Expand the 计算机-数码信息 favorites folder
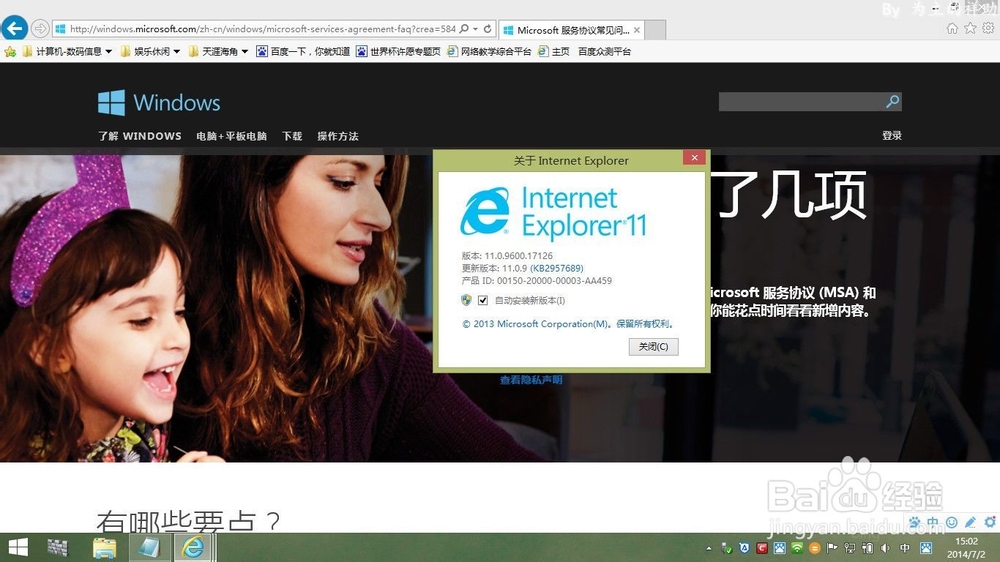The height and width of the screenshot is (562, 1000). coord(67,52)
